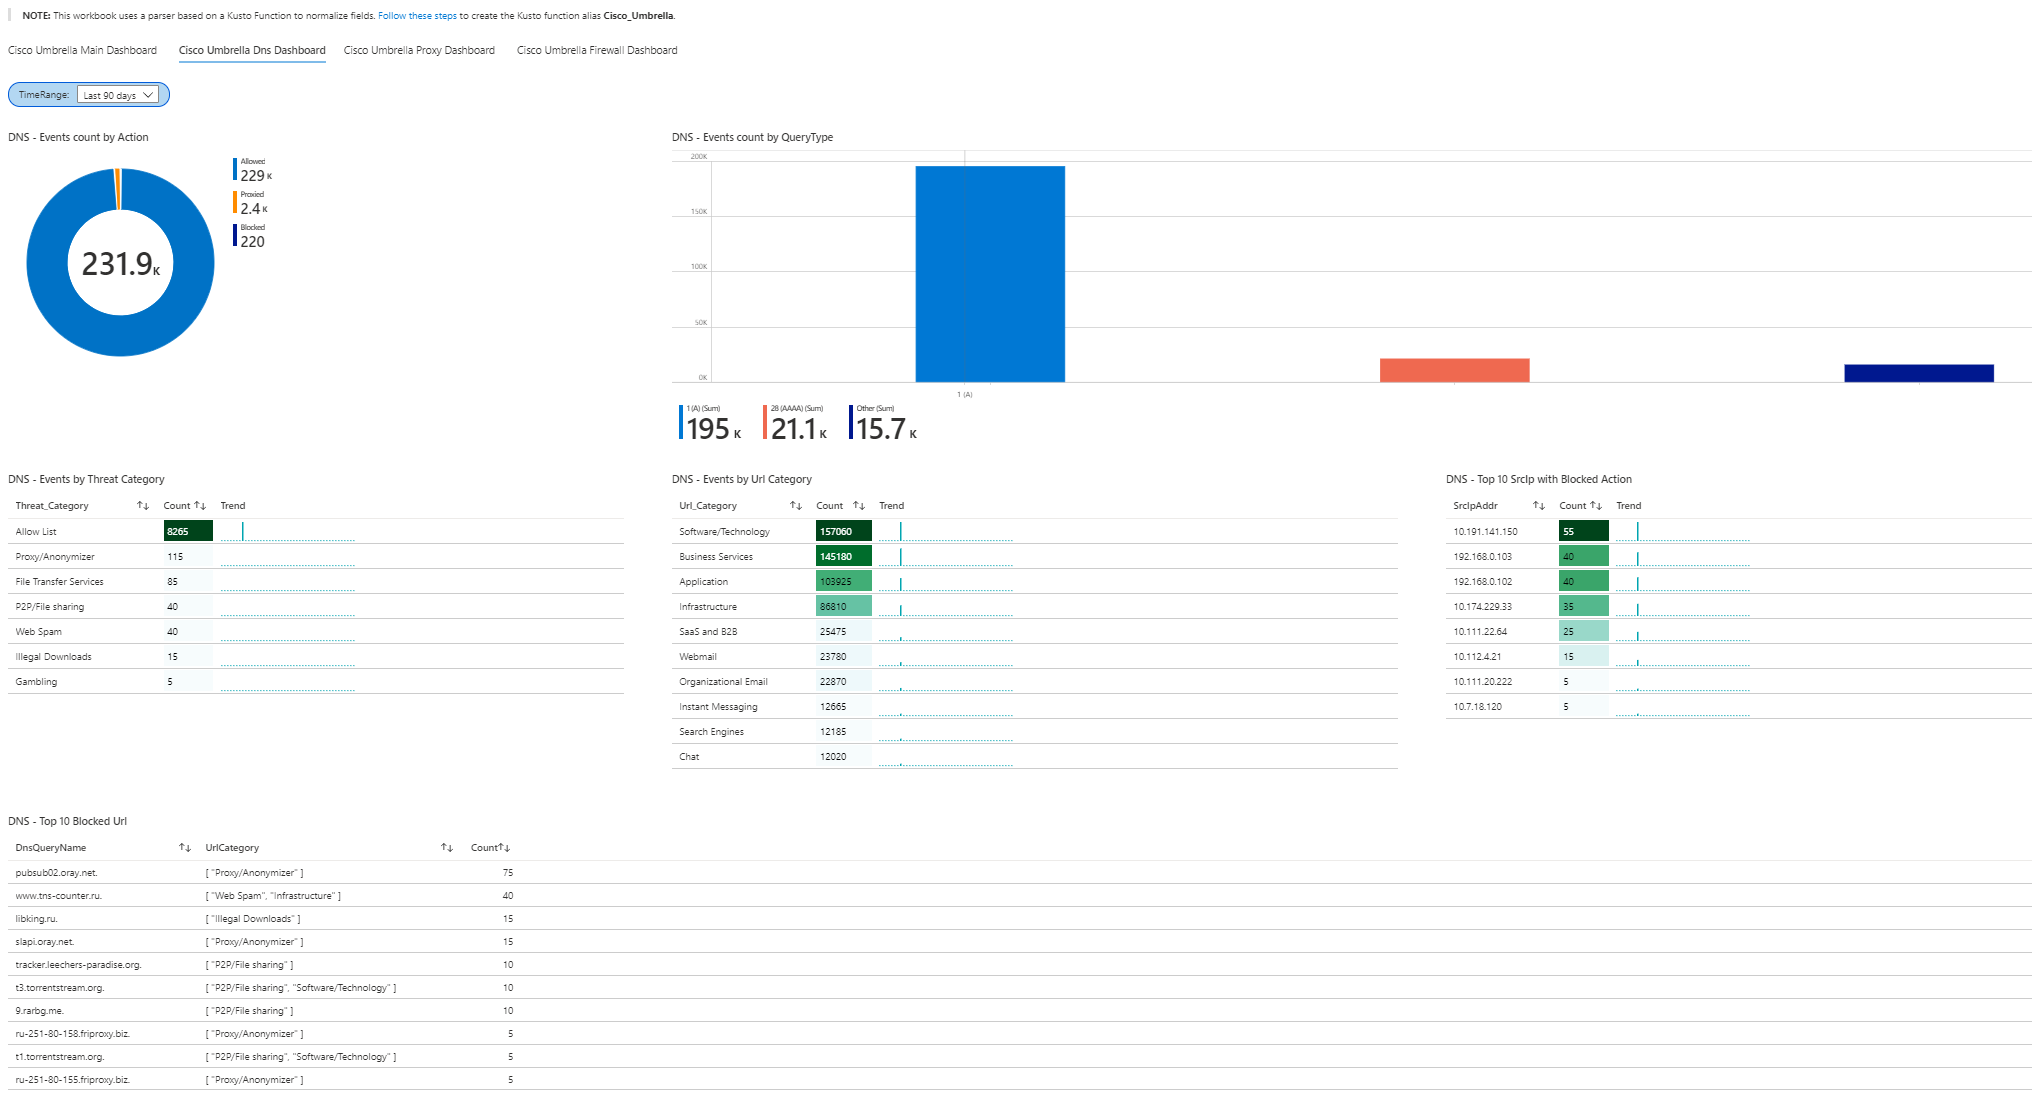
Task: Click the Proxied legend entry
Action: pos(252,203)
